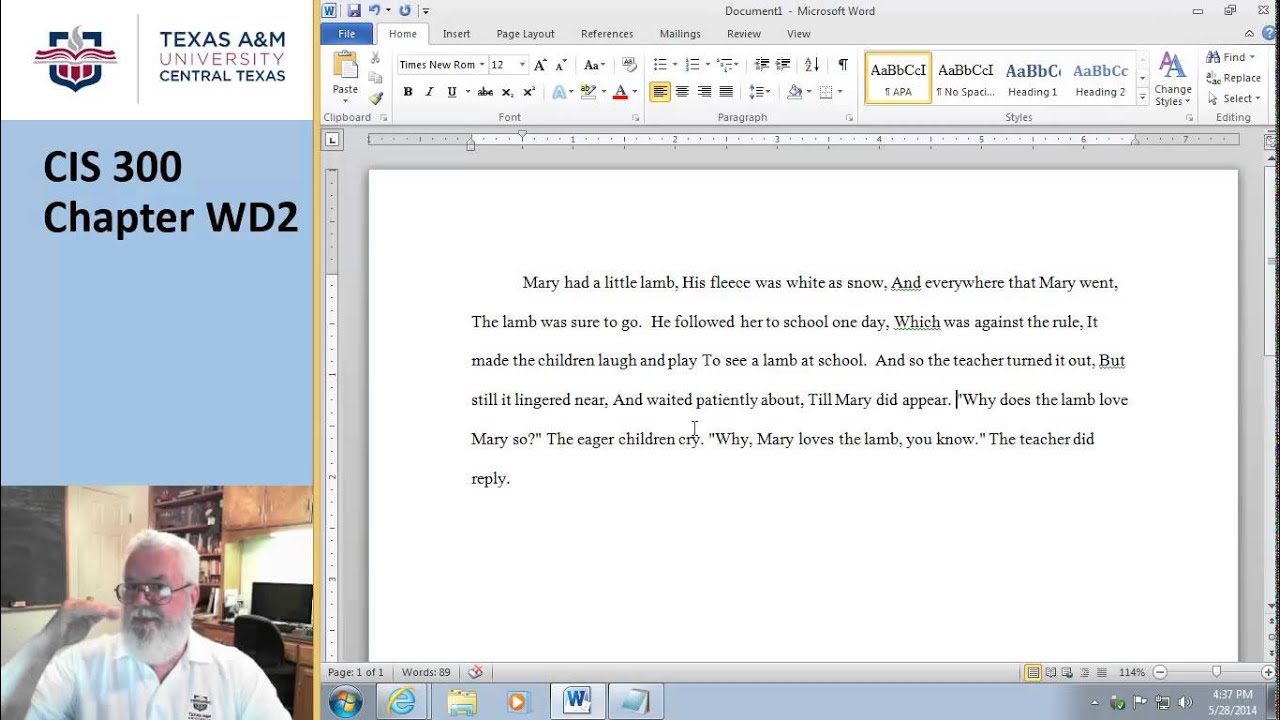This screenshot has height=720, width=1280.
Task: Open the font name dropdown
Action: pyautogui.click(x=481, y=65)
